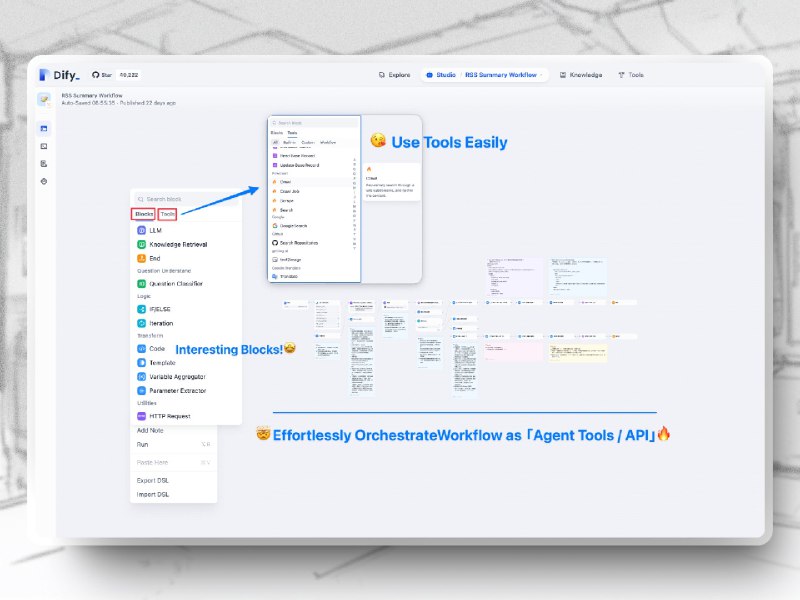Add a Template block
The image size is (800, 600).
[186, 363]
